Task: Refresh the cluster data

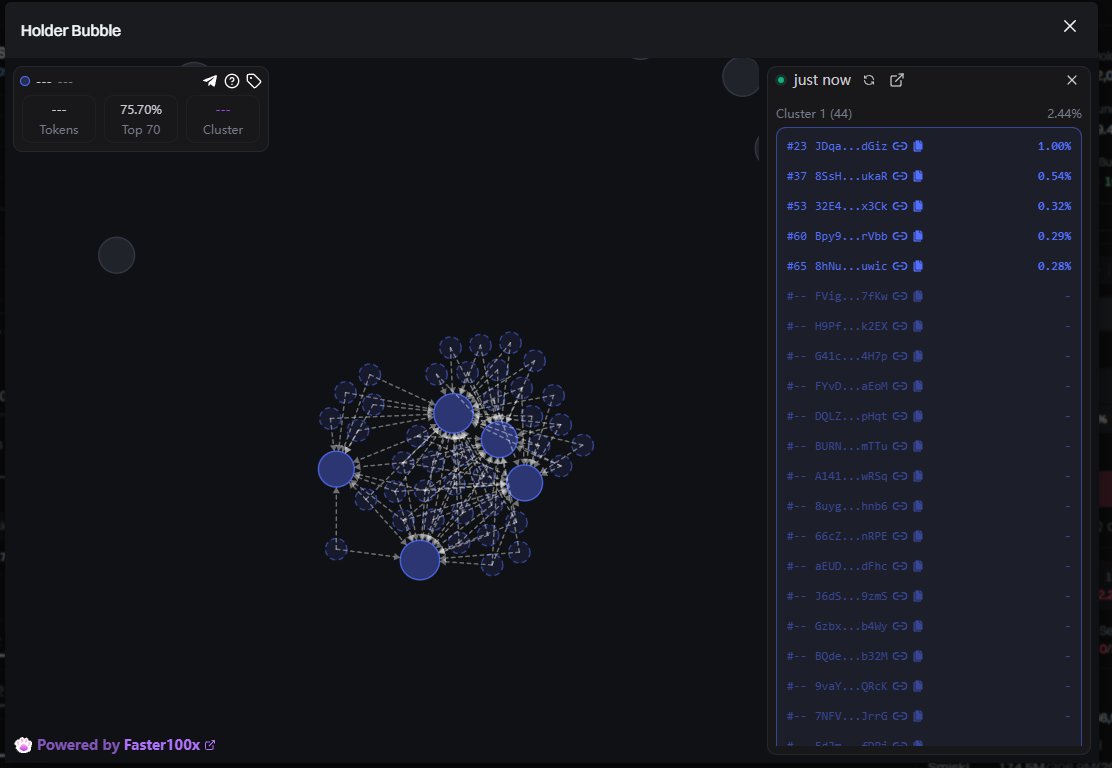Action: click(869, 80)
